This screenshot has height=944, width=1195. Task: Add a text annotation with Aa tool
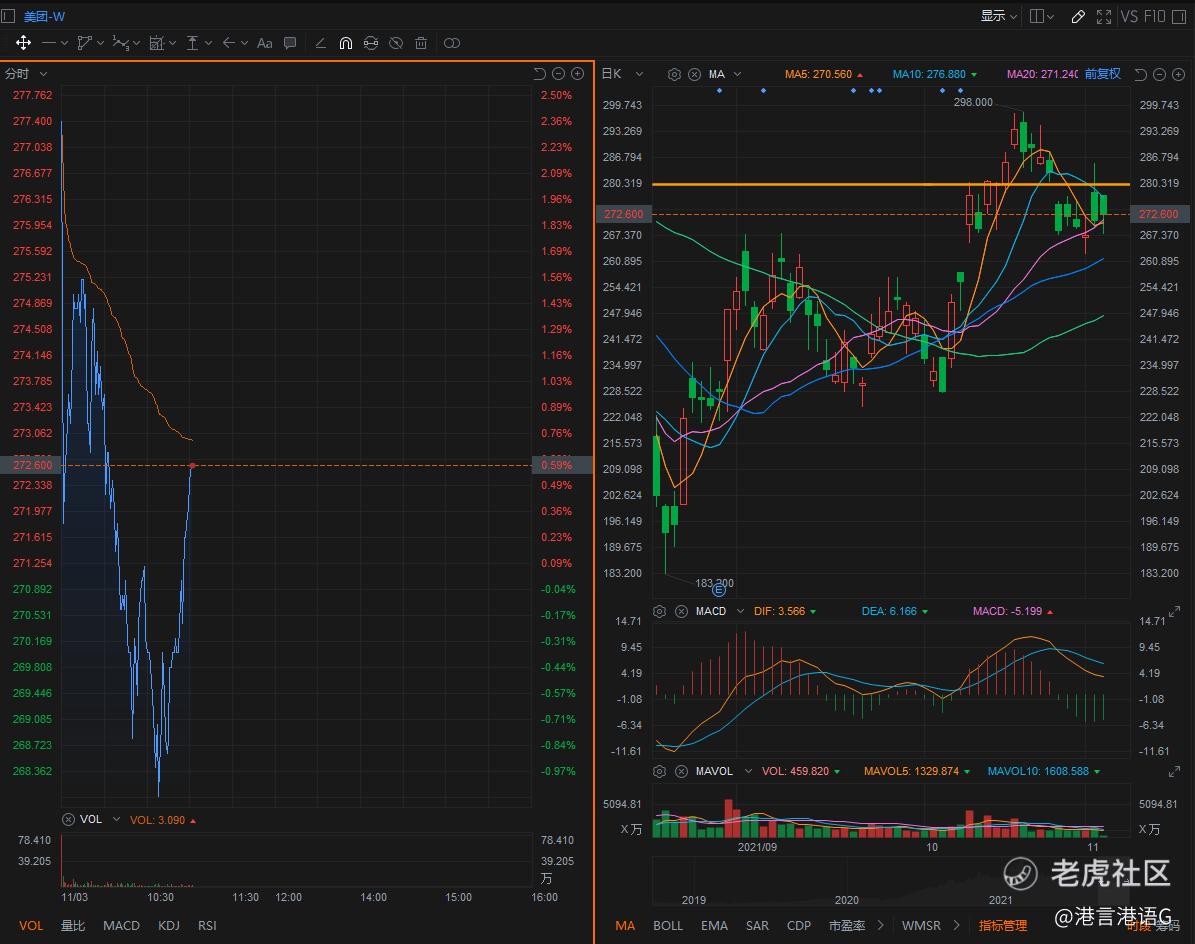(264, 43)
